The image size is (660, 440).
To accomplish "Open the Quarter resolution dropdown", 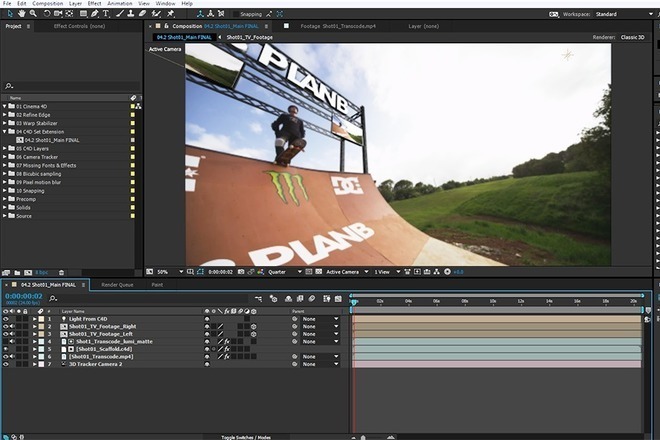I will point(285,272).
